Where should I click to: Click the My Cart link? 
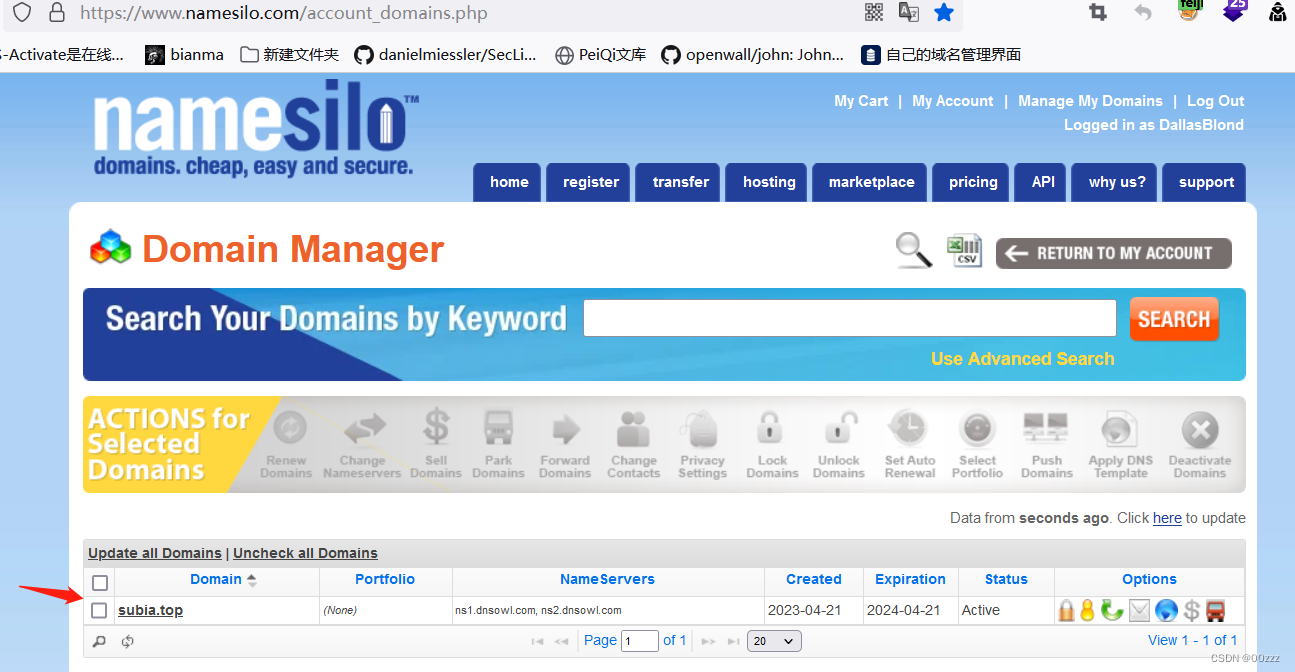(861, 101)
